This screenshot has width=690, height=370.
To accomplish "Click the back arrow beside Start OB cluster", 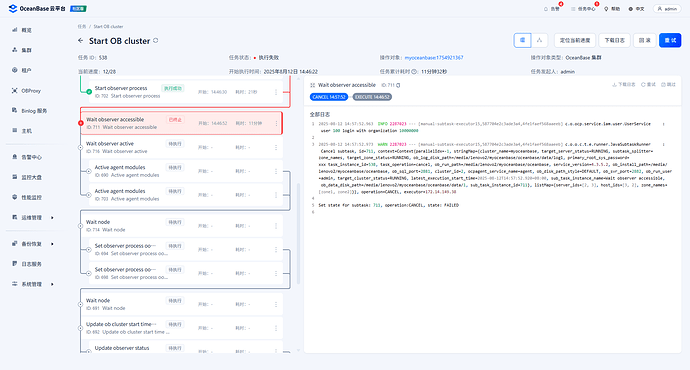I will coord(81,40).
